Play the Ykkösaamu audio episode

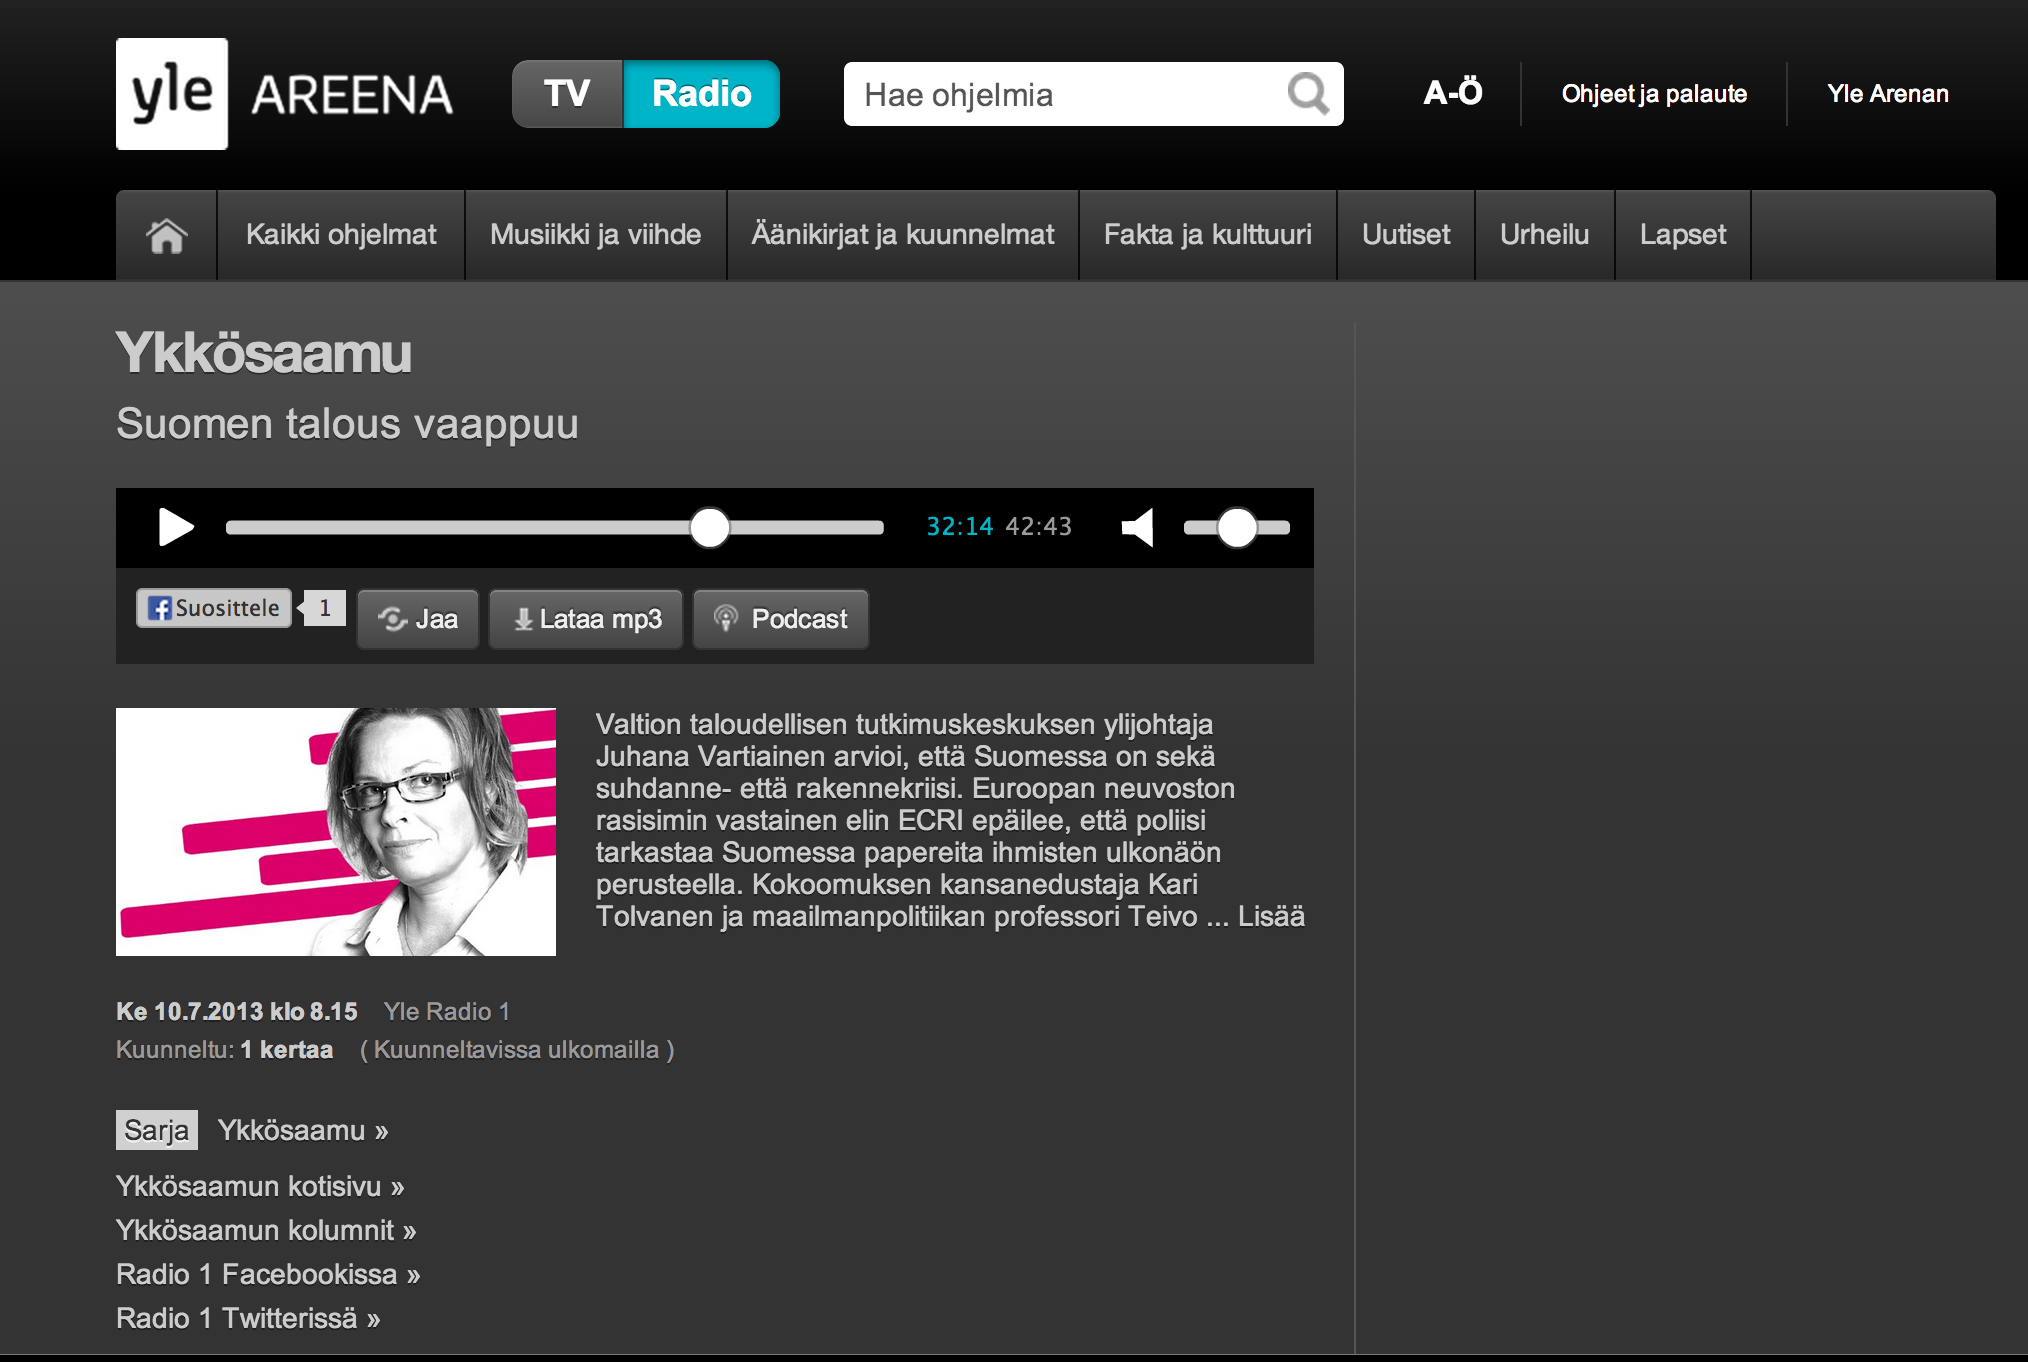(176, 527)
